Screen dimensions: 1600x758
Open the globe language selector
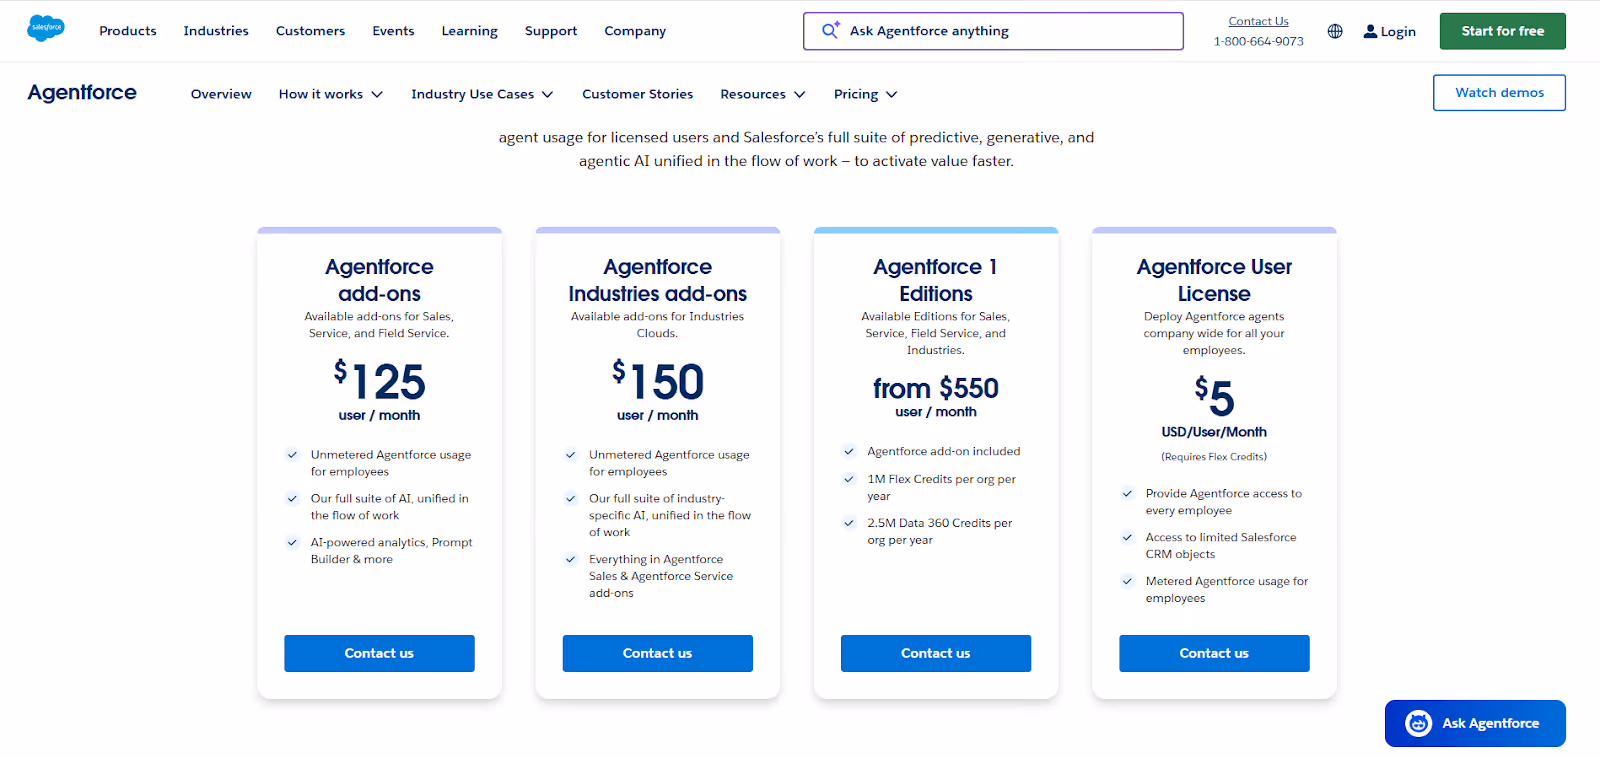point(1334,31)
